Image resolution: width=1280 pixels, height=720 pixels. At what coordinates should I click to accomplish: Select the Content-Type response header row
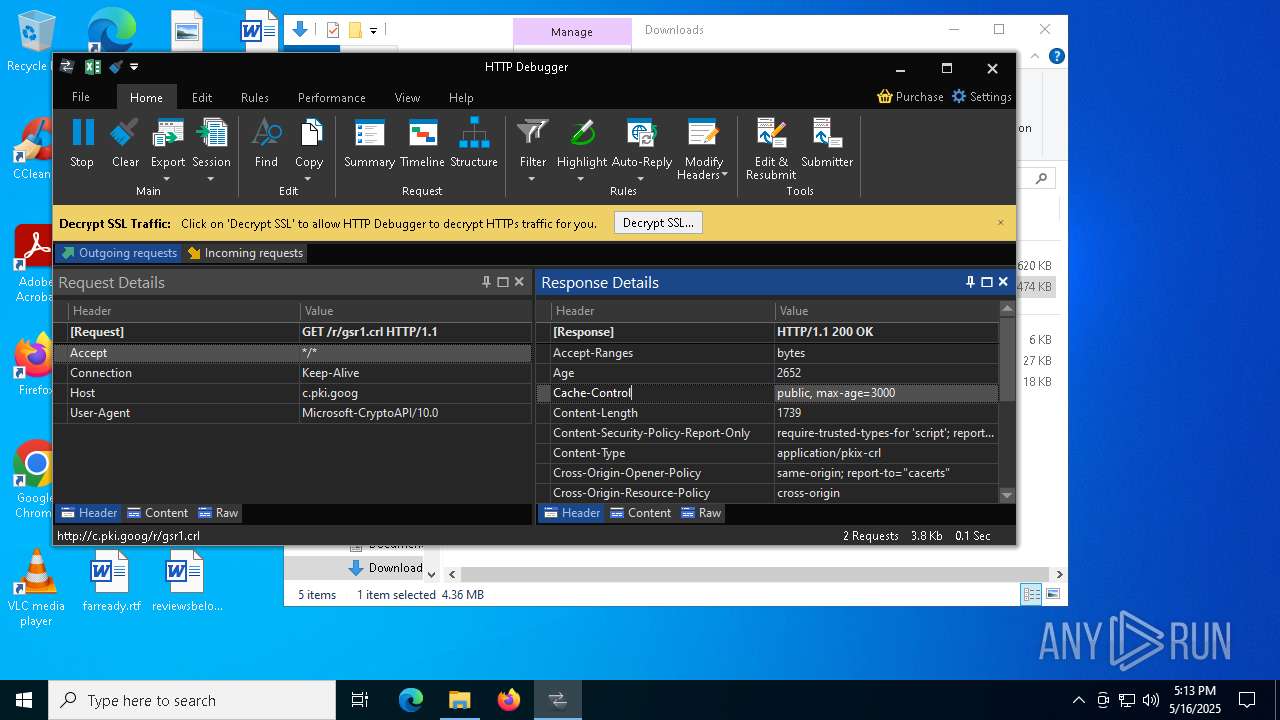768,453
